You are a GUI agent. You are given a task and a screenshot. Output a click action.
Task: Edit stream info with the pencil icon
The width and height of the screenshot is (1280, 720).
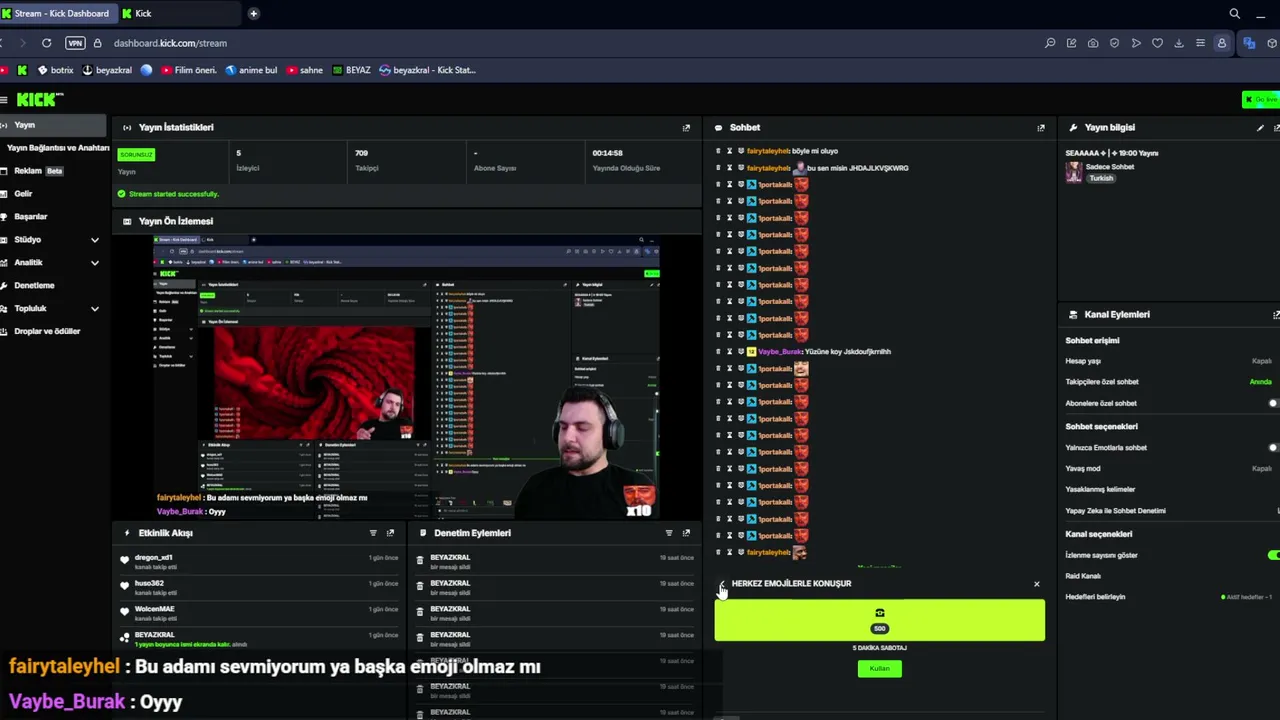click(x=1260, y=128)
